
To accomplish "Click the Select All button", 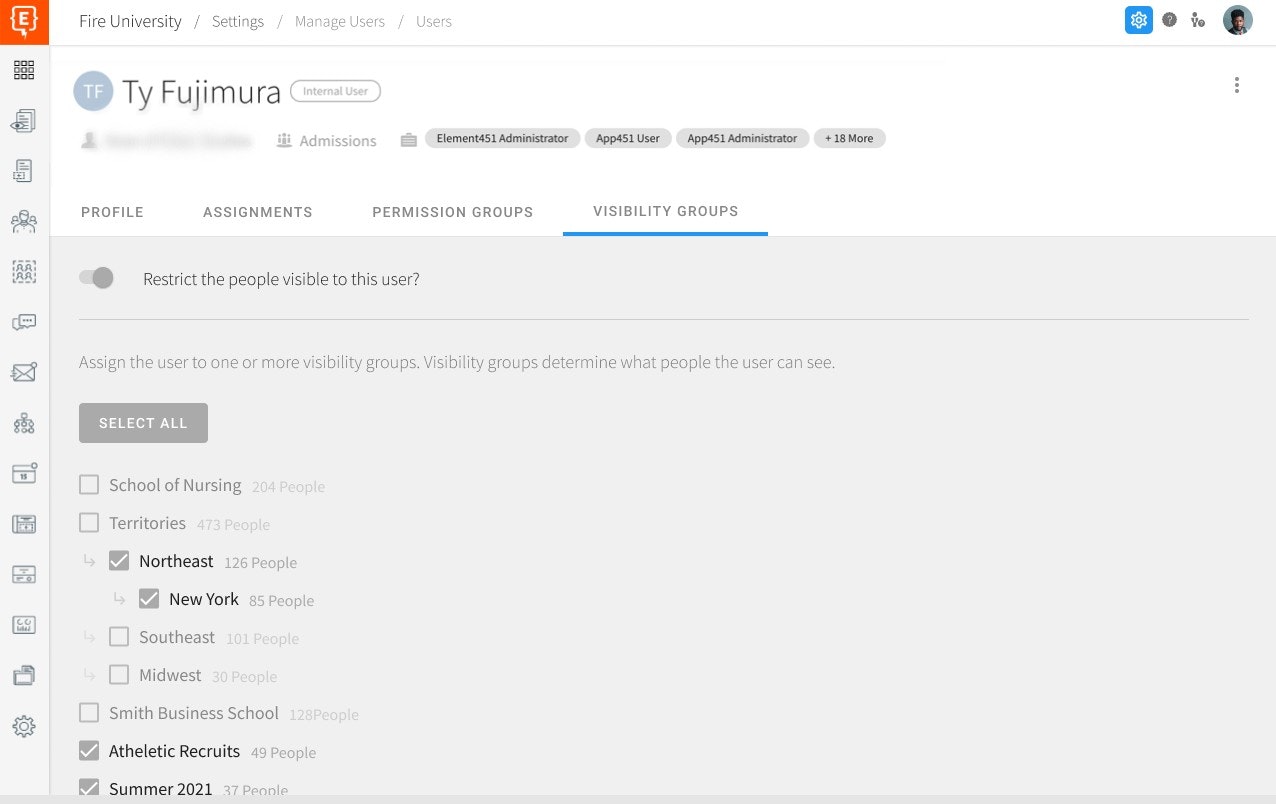I will 143,423.
